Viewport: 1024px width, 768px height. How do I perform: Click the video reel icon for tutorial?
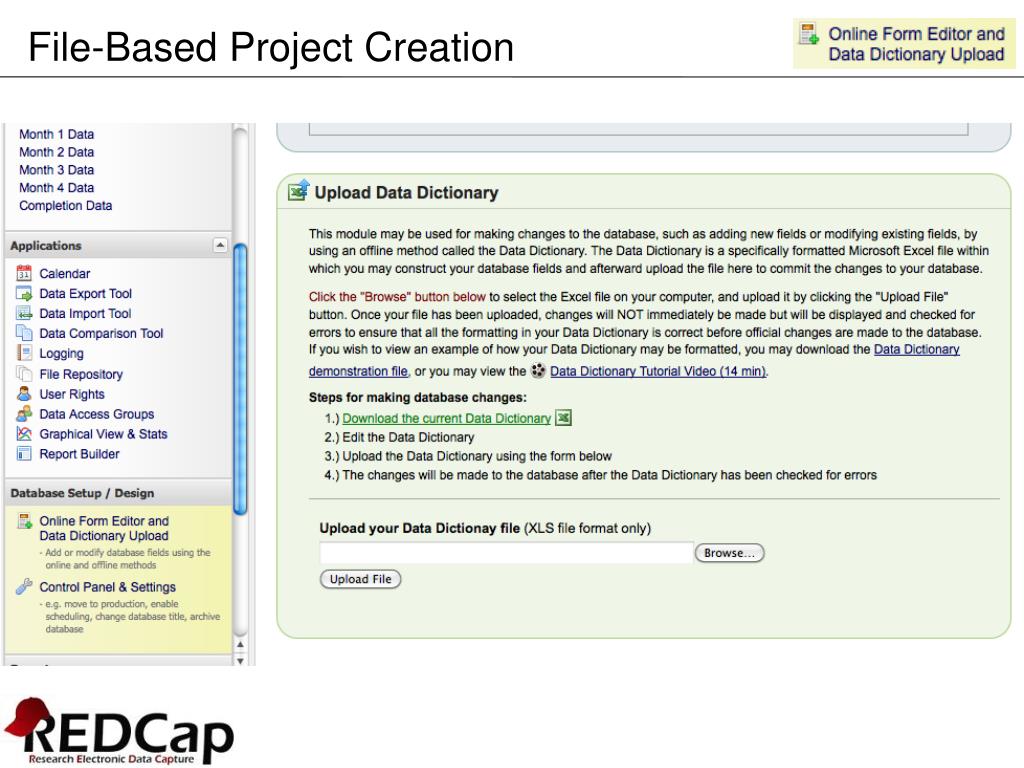(x=538, y=371)
